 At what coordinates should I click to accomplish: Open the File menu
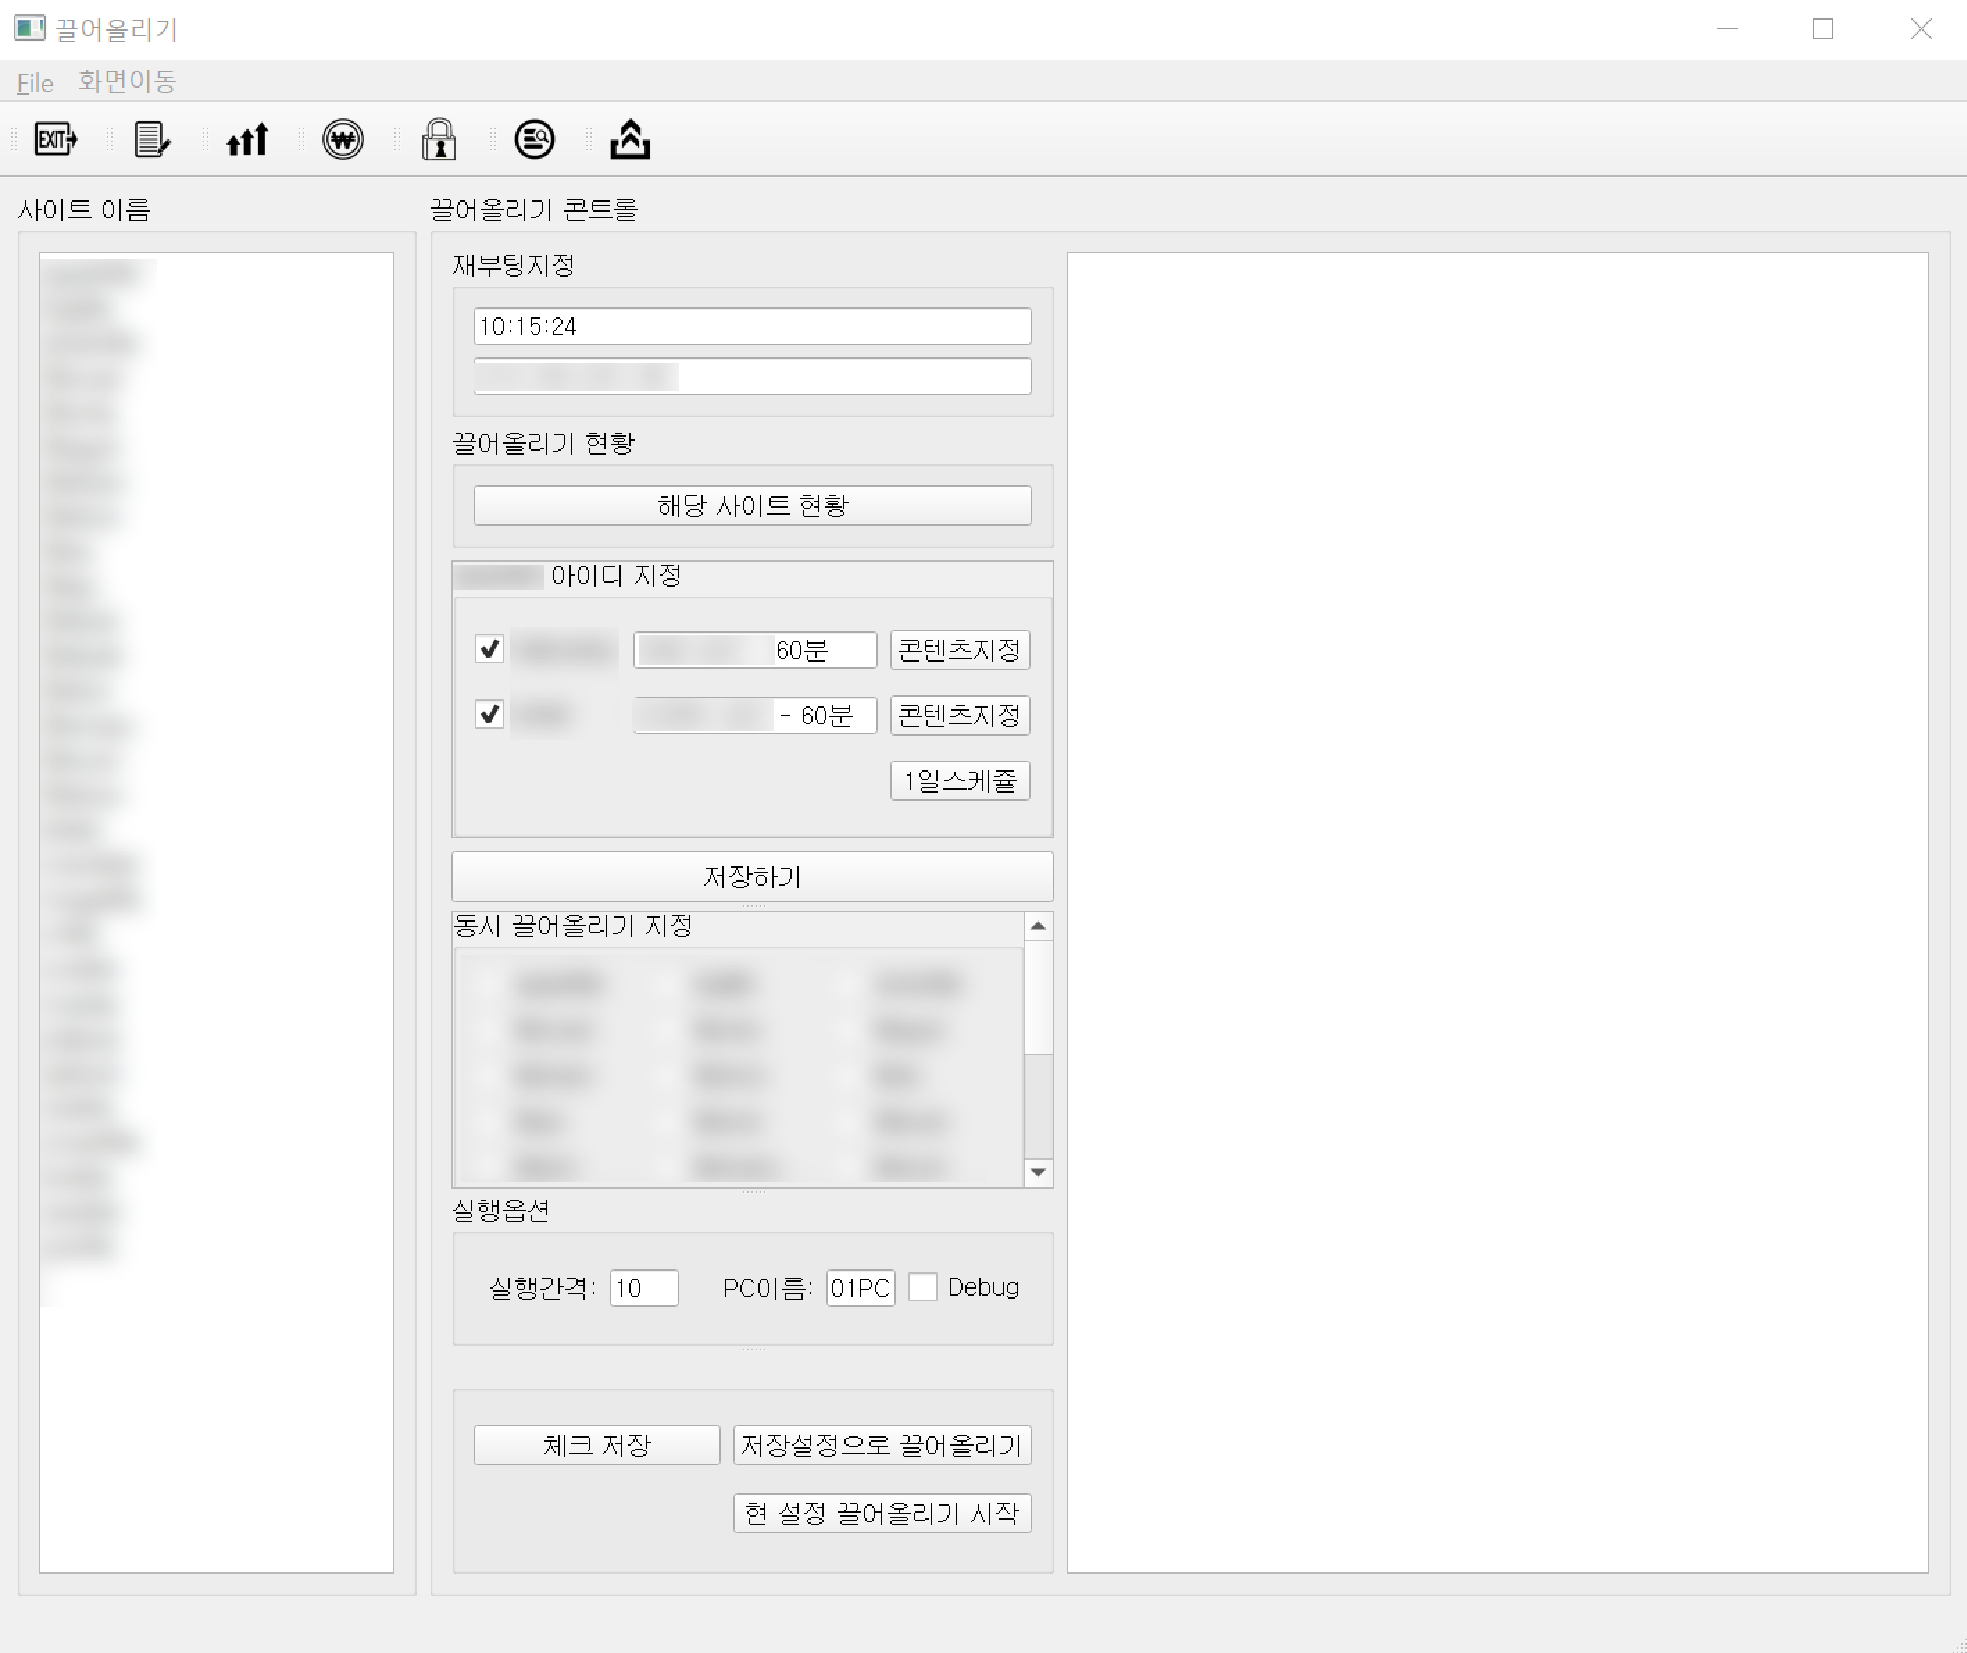[x=35, y=82]
